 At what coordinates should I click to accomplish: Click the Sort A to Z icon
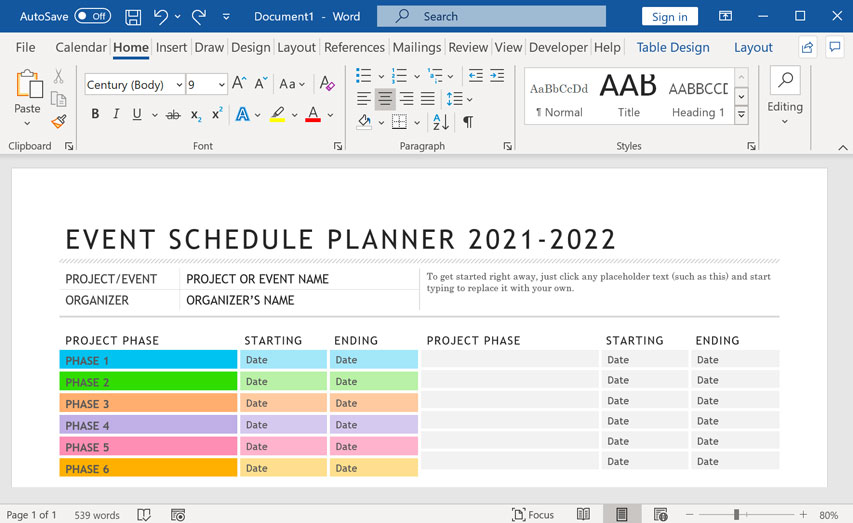tap(441, 122)
